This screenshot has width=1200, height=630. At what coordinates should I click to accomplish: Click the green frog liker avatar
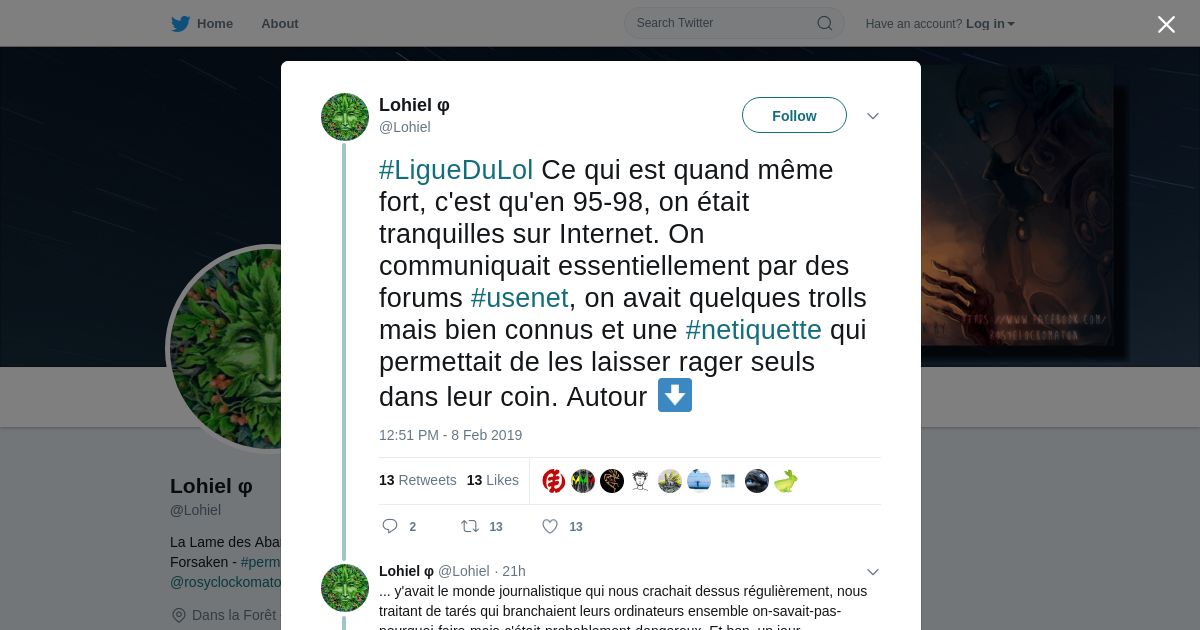pyautogui.click(x=786, y=481)
